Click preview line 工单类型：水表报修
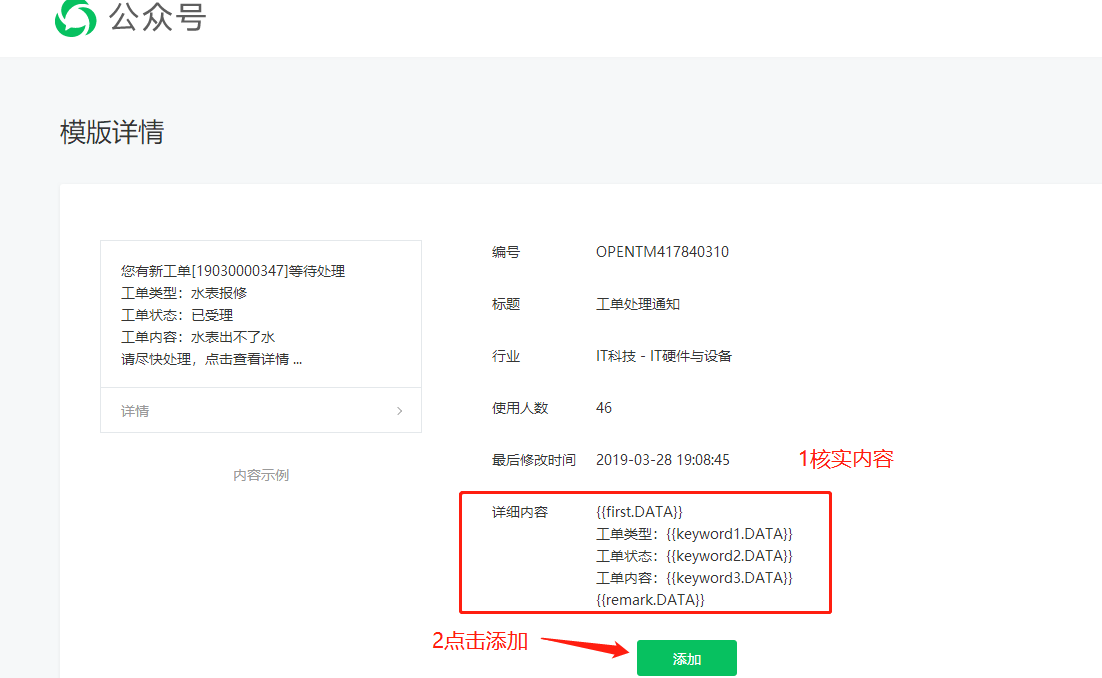This screenshot has height=678, width=1102. click(183, 293)
